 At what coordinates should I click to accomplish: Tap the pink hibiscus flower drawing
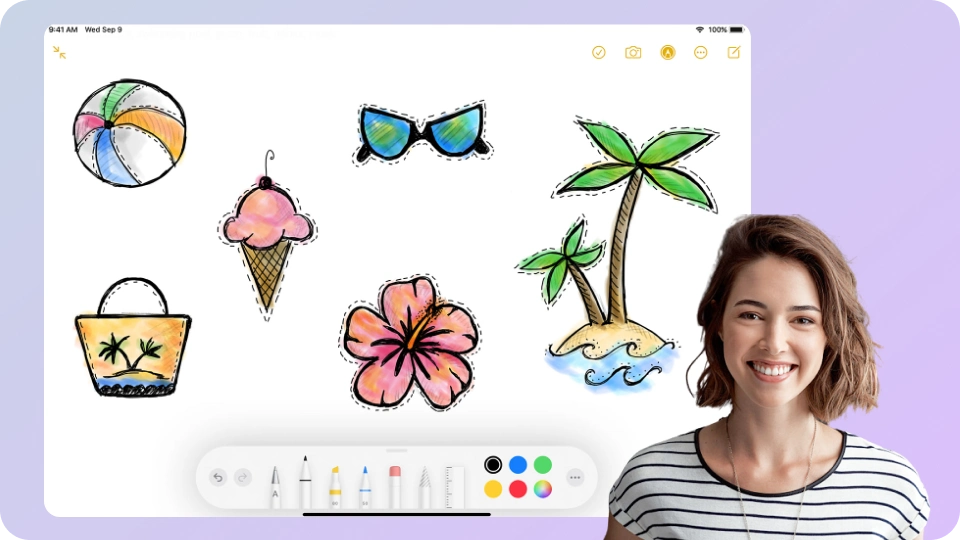tap(410, 342)
